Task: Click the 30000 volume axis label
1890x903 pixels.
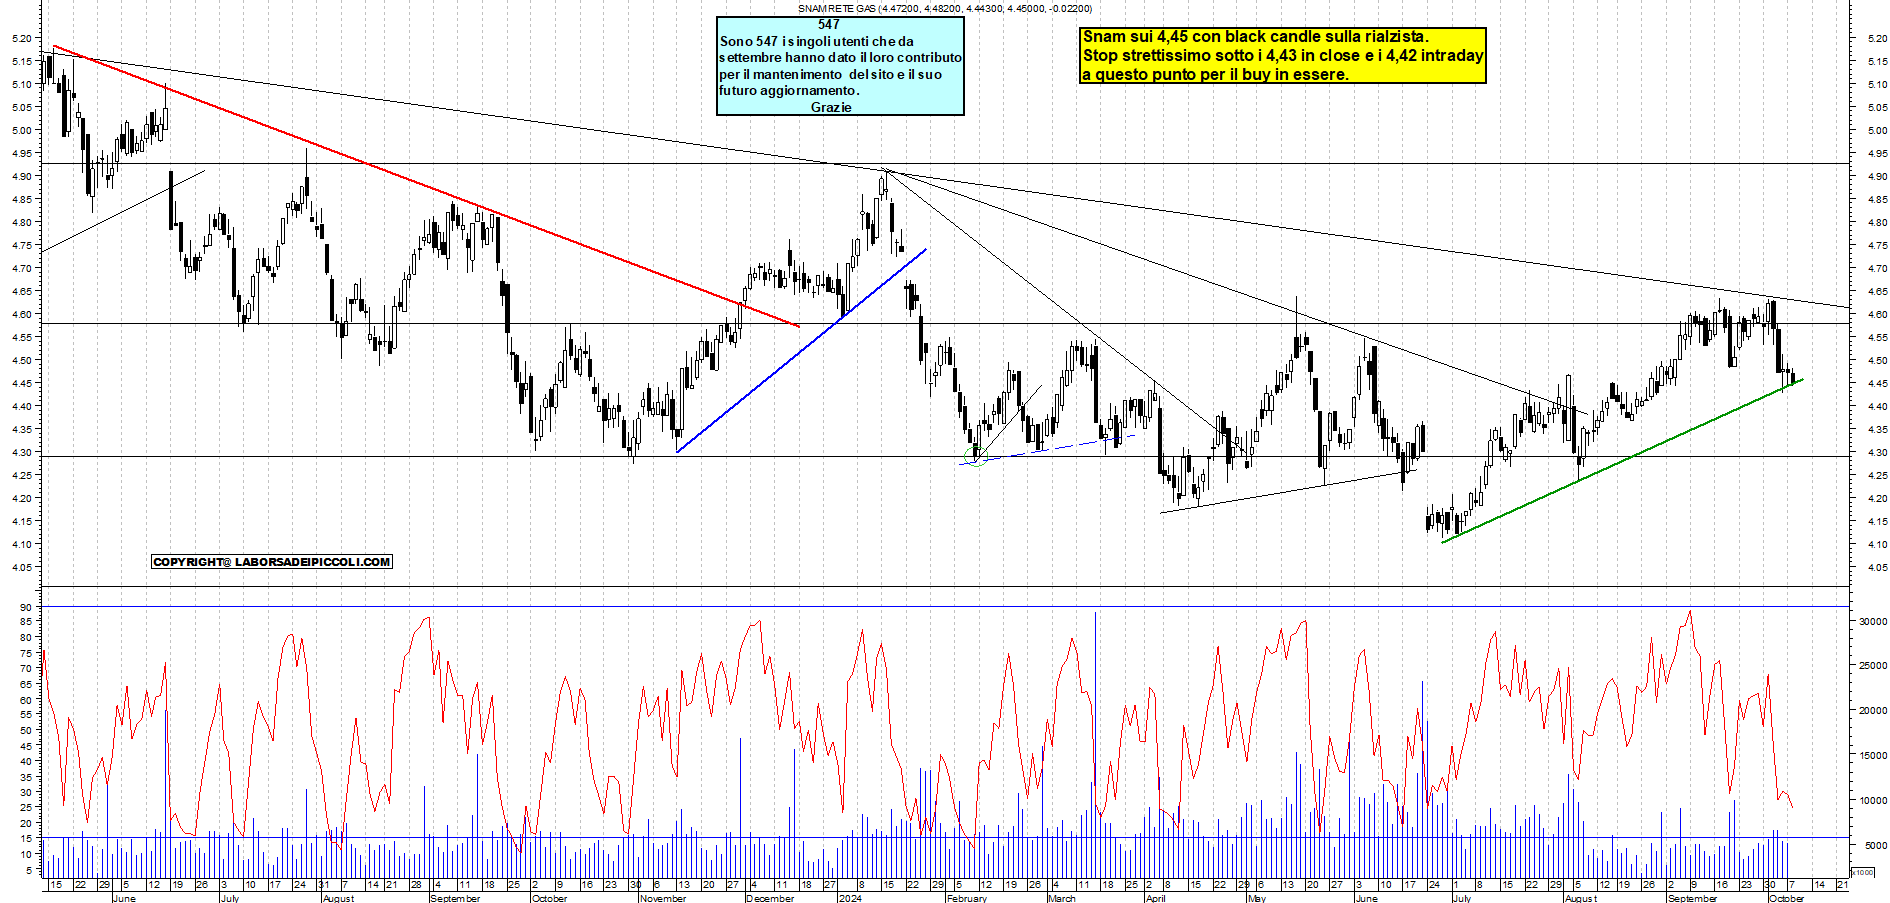Action: coord(1873,621)
